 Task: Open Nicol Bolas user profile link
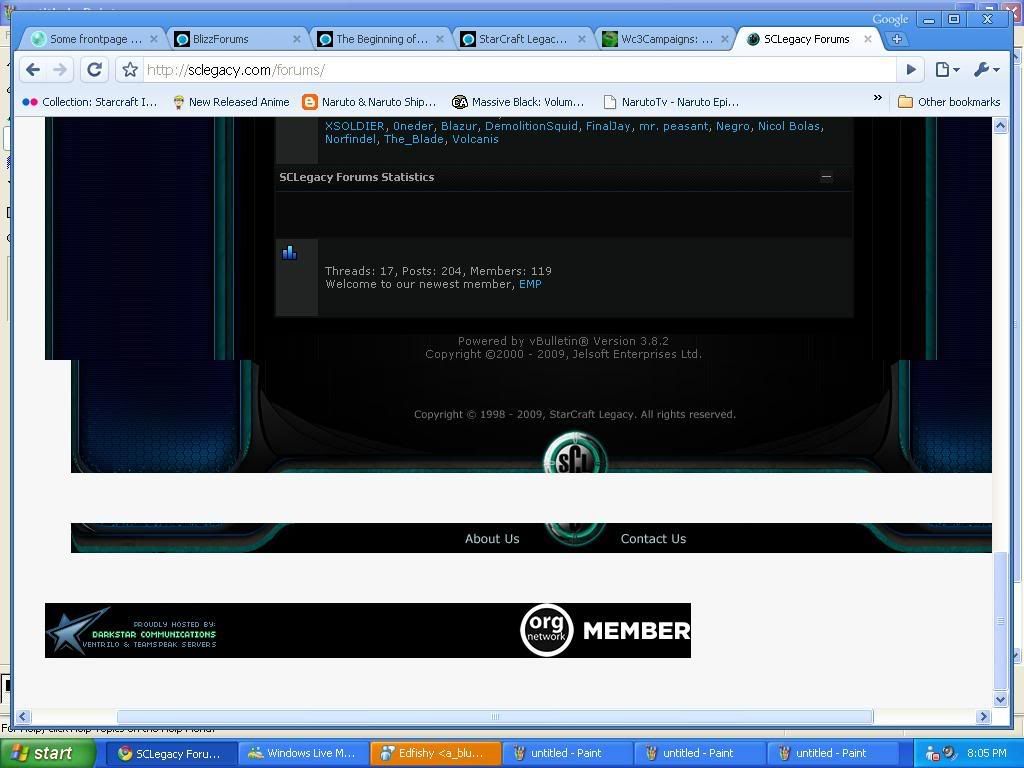pyautogui.click(x=789, y=126)
